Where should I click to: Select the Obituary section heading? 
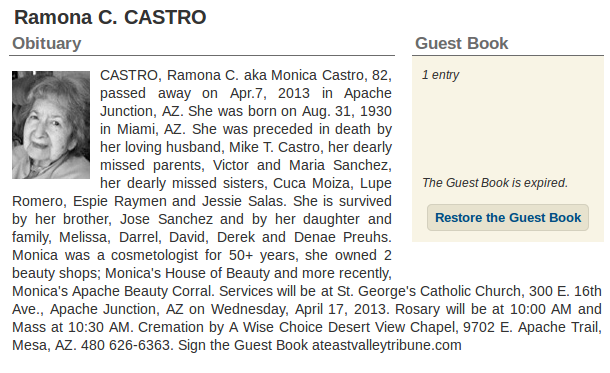(x=47, y=43)
